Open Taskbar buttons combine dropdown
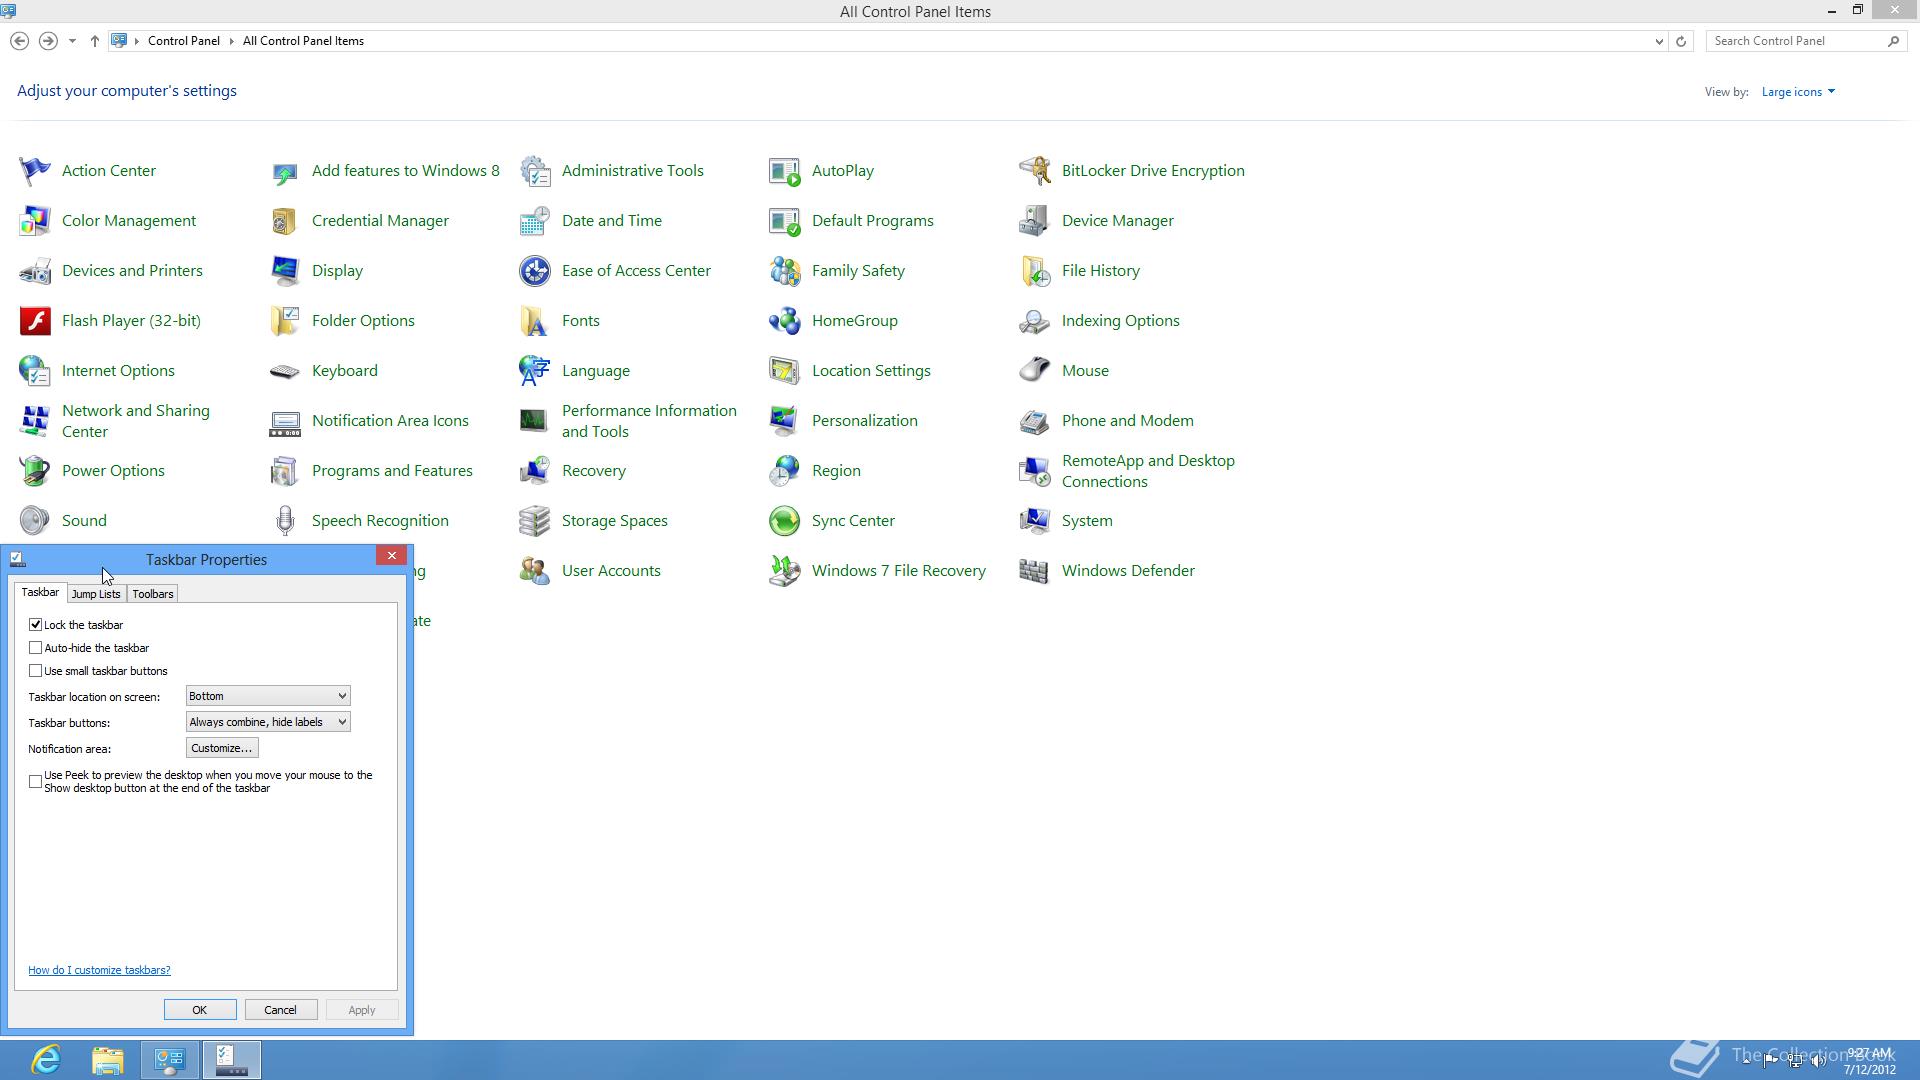The image size is (1920, 1080). pyautogui.click(x=268, y=722)
